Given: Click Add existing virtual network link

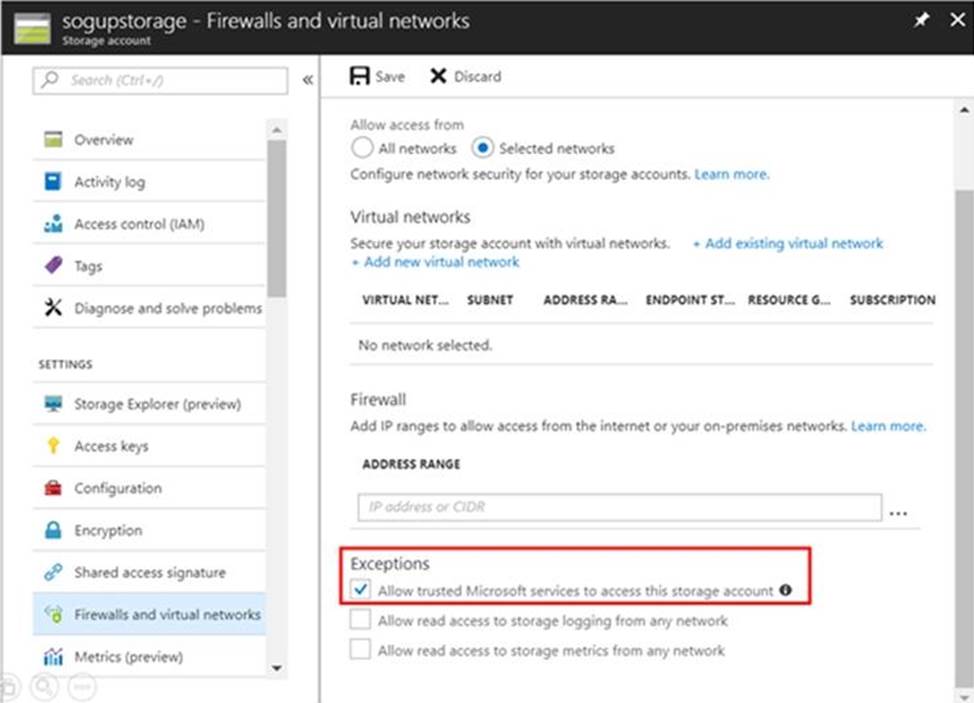Looking at the screenshot, I should click(788, 243).
